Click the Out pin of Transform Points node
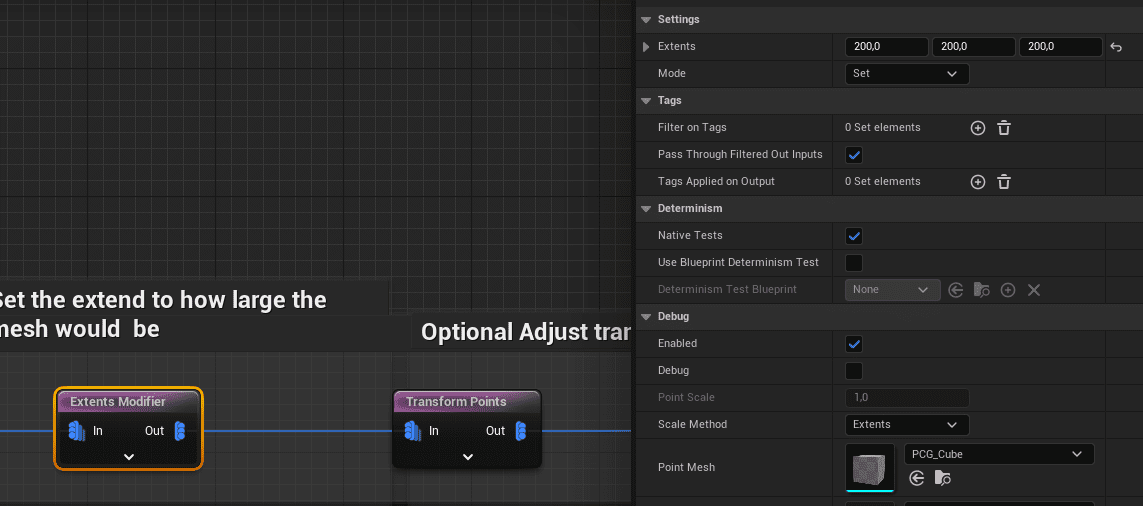Screen dimensions: 1143x506 tap(520, 431)
